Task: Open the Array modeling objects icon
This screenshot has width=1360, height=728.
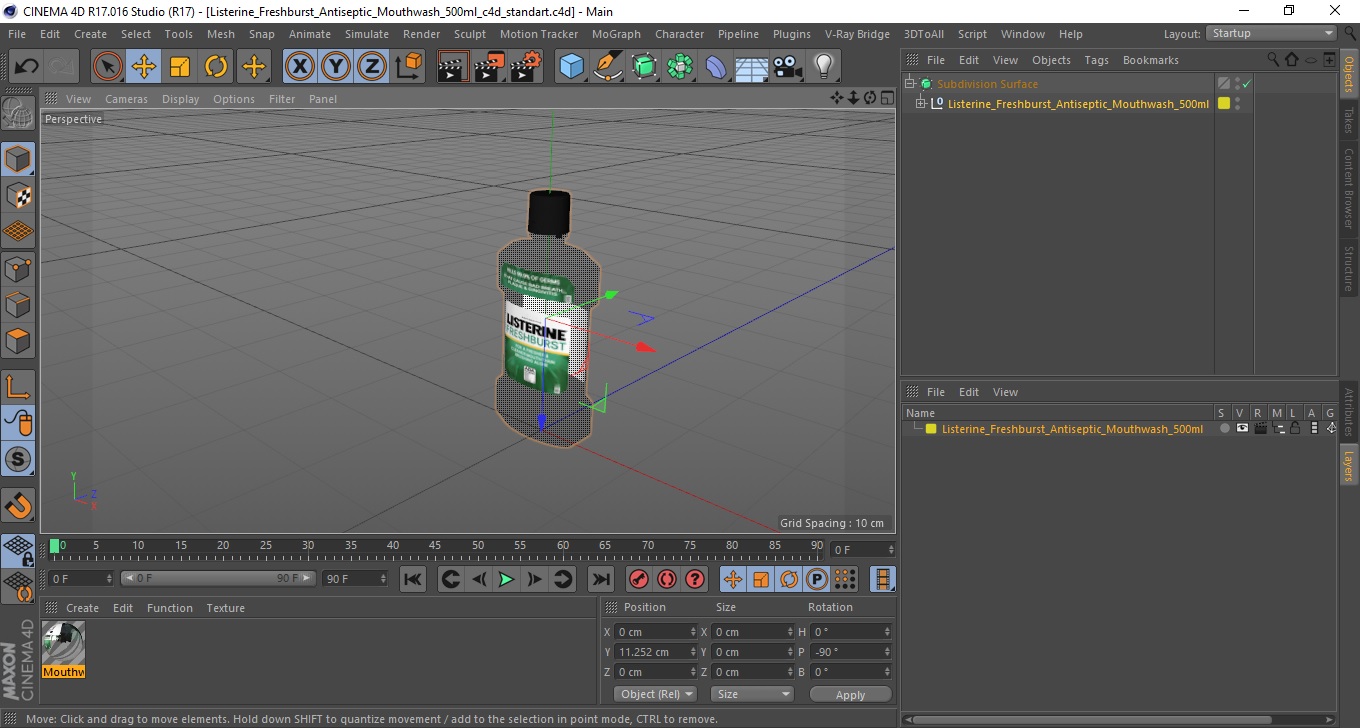Action: 680,67
